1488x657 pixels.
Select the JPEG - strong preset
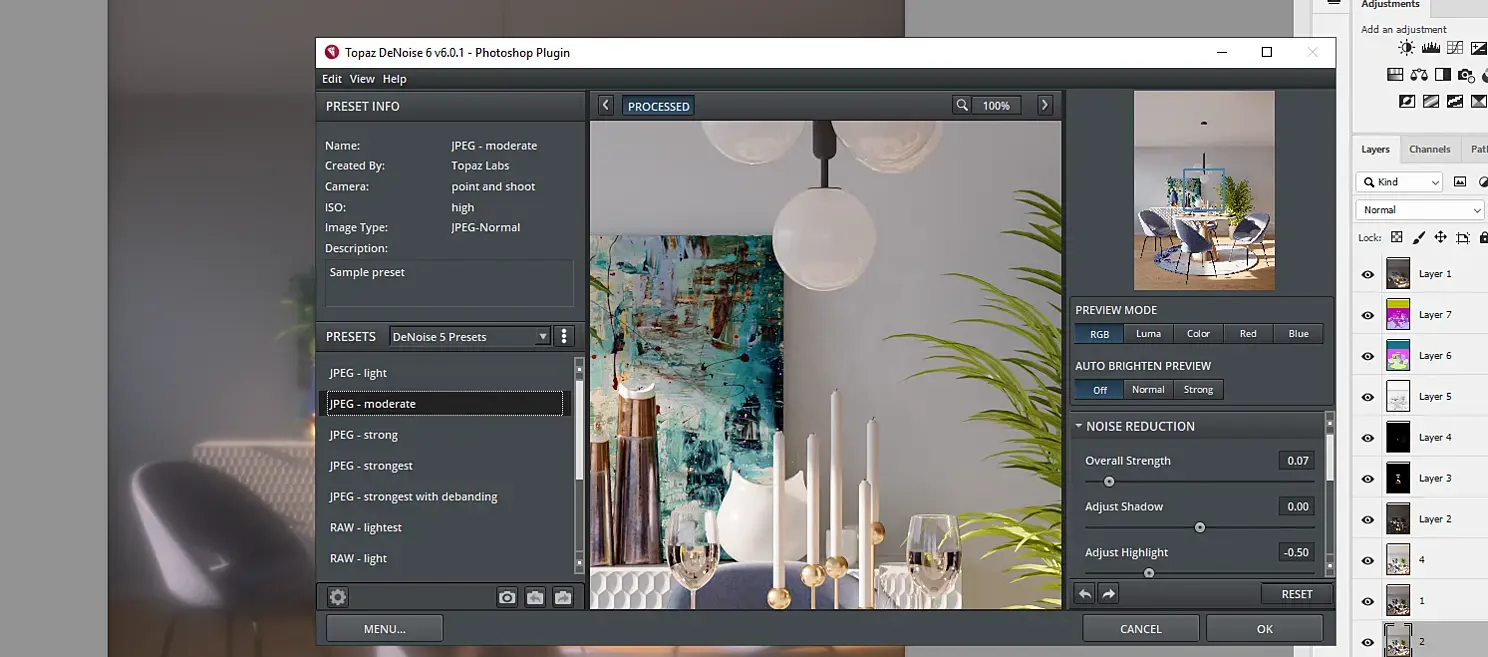445,435
